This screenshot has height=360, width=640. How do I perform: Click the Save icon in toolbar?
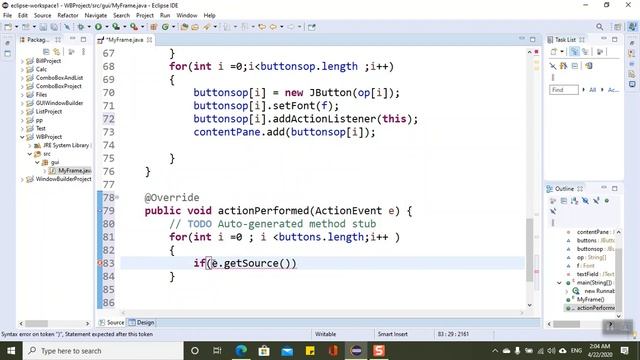coord(43,27)
